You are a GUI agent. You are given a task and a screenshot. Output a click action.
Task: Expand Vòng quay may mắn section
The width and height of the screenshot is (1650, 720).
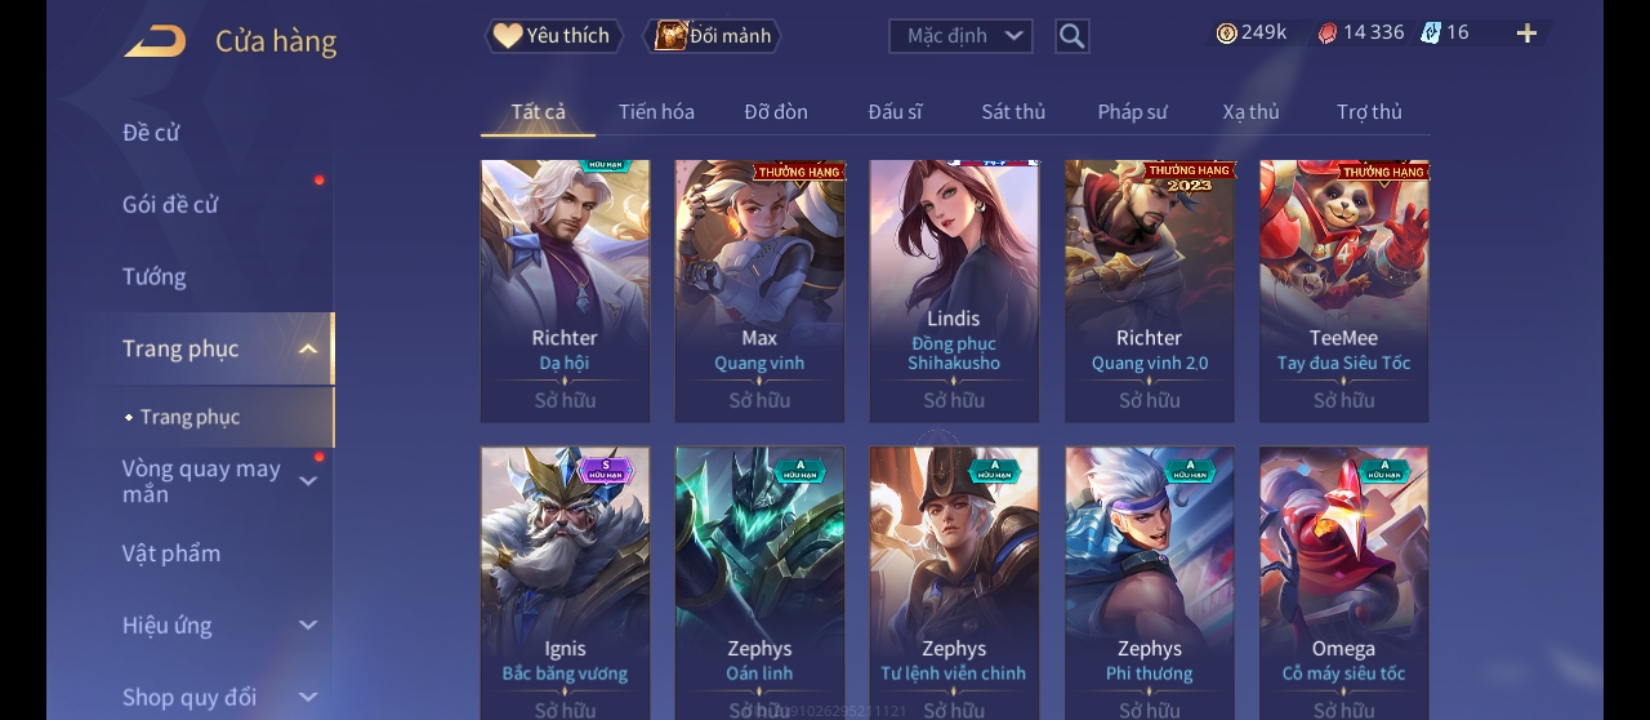pos(308,481)
